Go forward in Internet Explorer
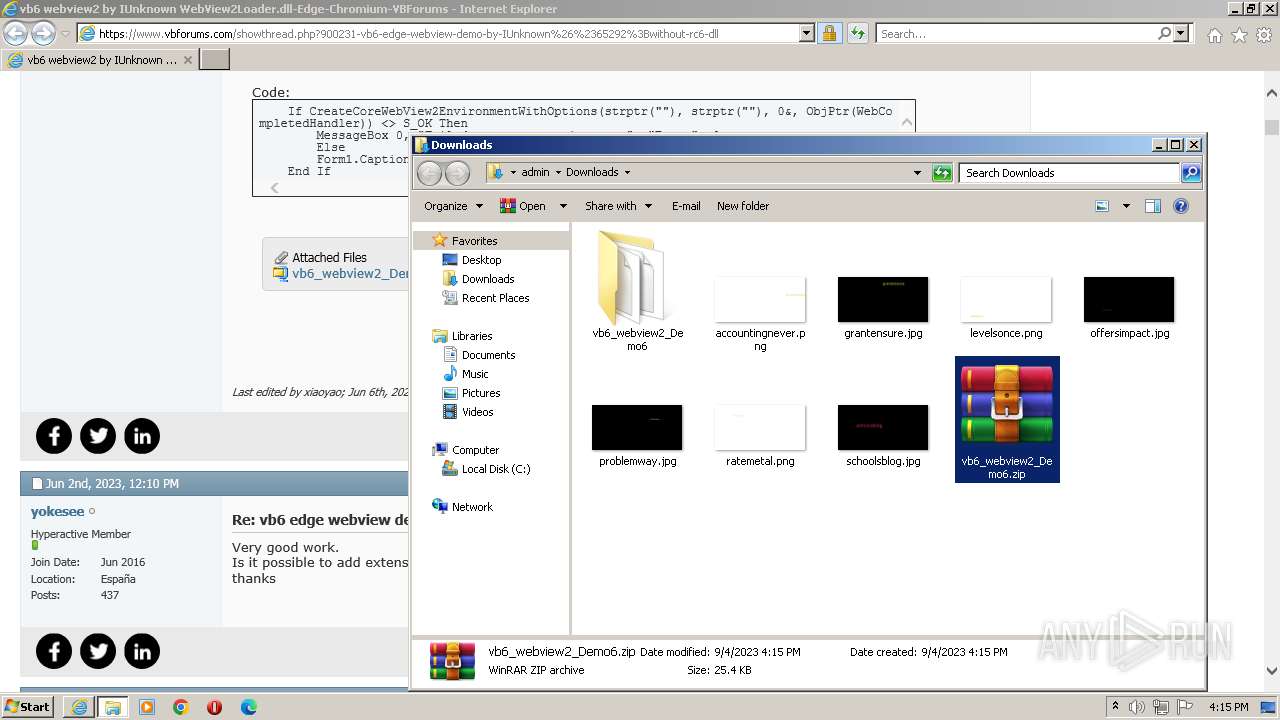This screenshot has height=720, width=1280. coord(43,33)
